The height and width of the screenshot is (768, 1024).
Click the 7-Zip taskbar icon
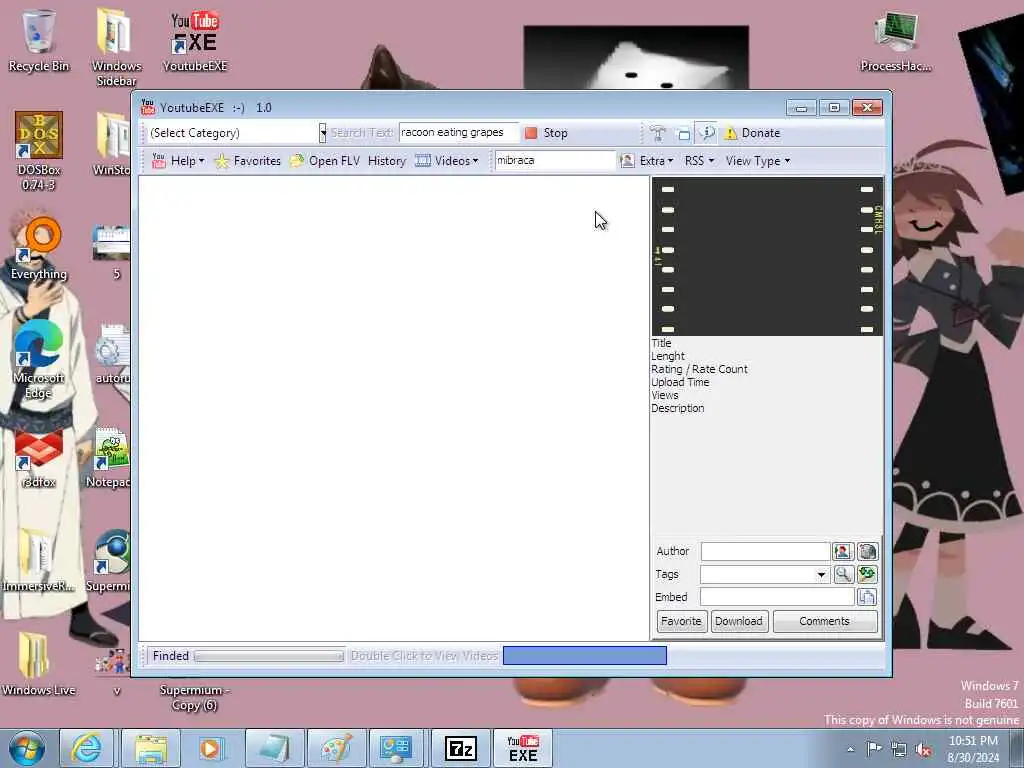click(460, 748)
